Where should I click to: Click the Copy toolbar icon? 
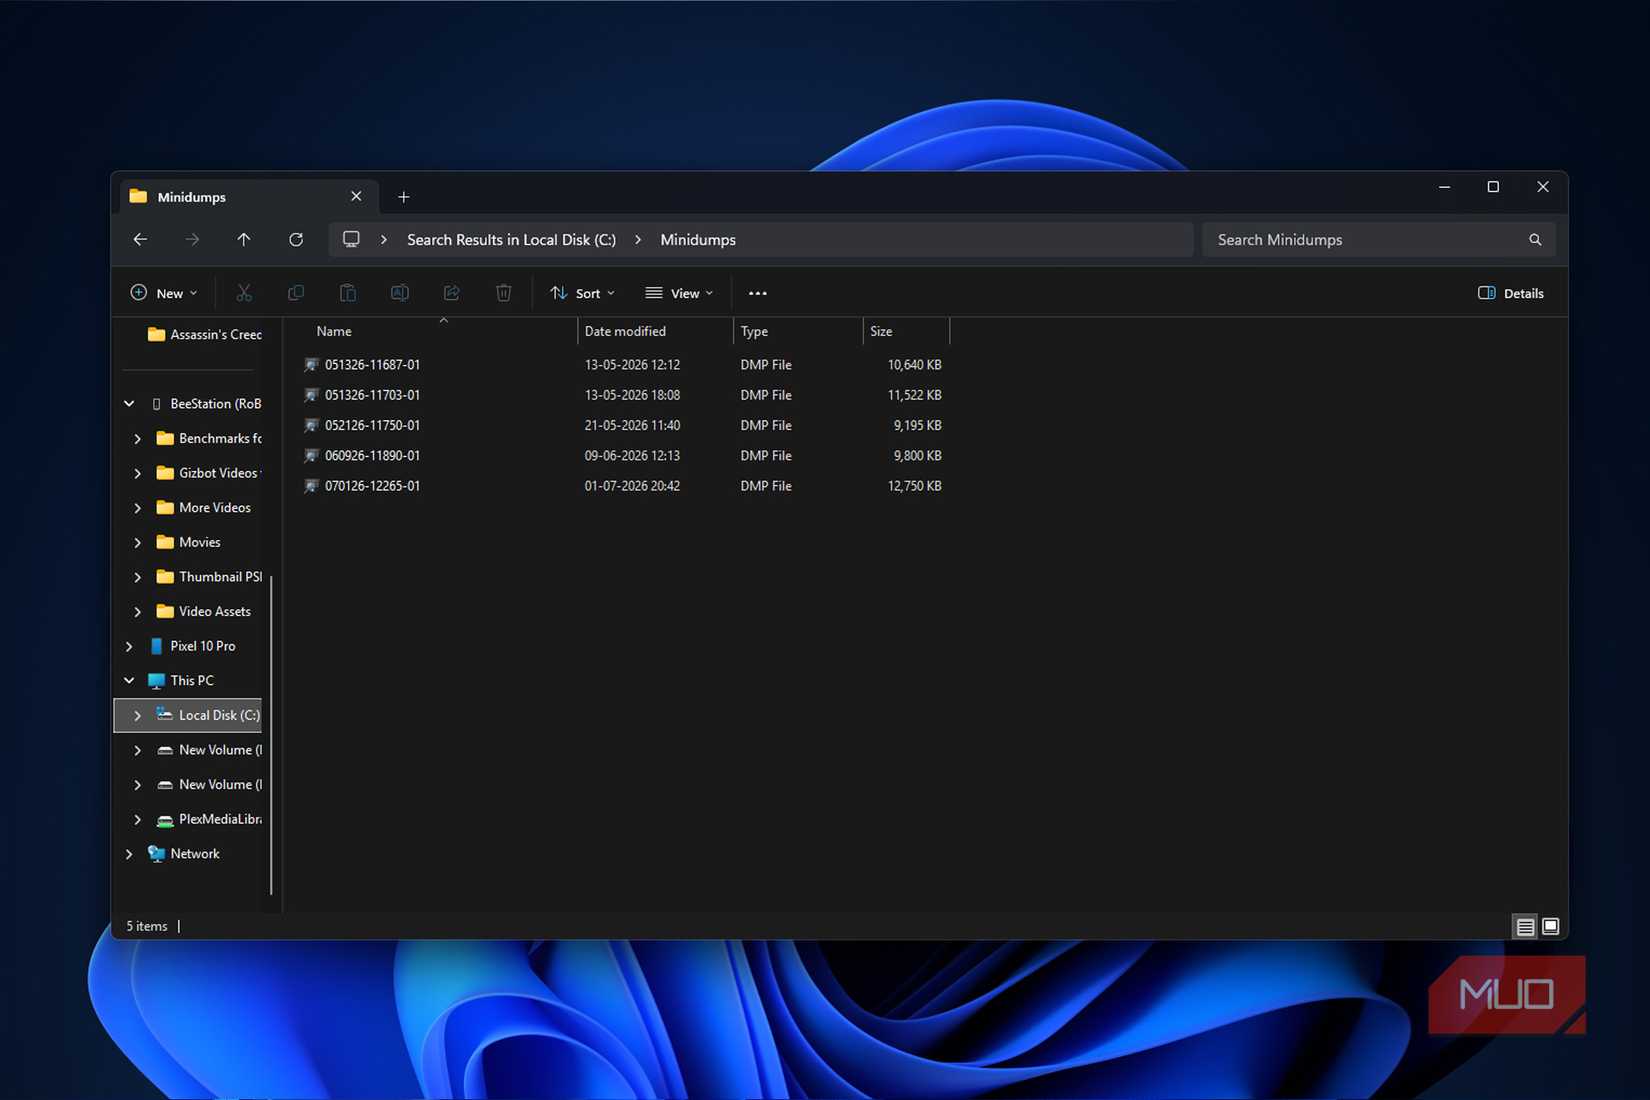[296, 293]
